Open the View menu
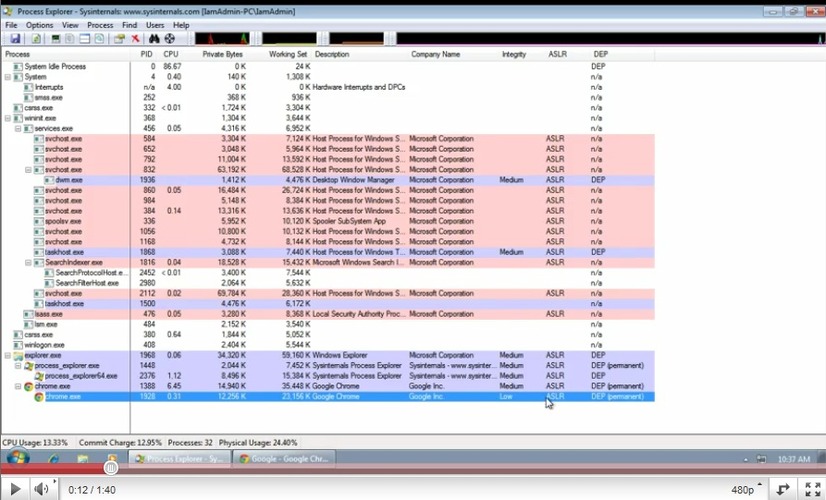This screenshot has width=826, height=500. coord(70,25)
